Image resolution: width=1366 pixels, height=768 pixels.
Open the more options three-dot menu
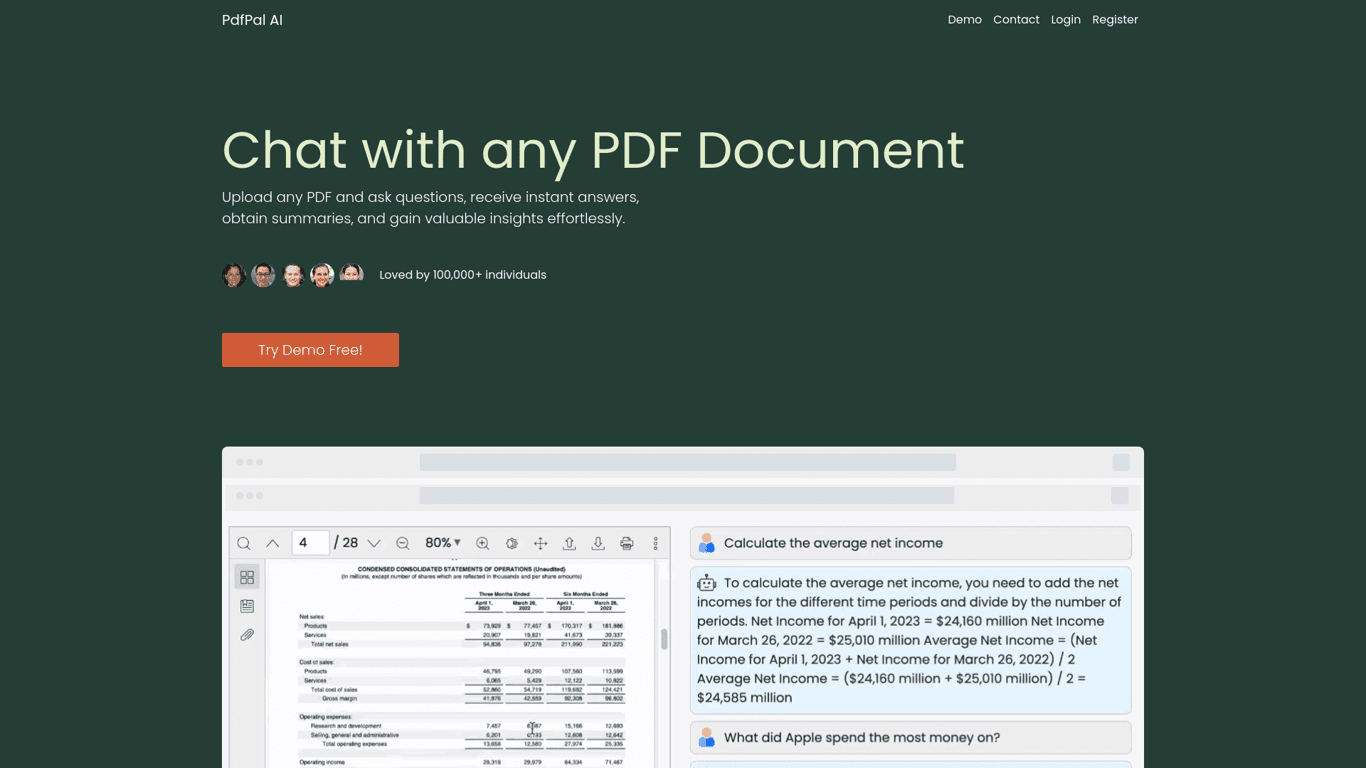coord(656,543)
